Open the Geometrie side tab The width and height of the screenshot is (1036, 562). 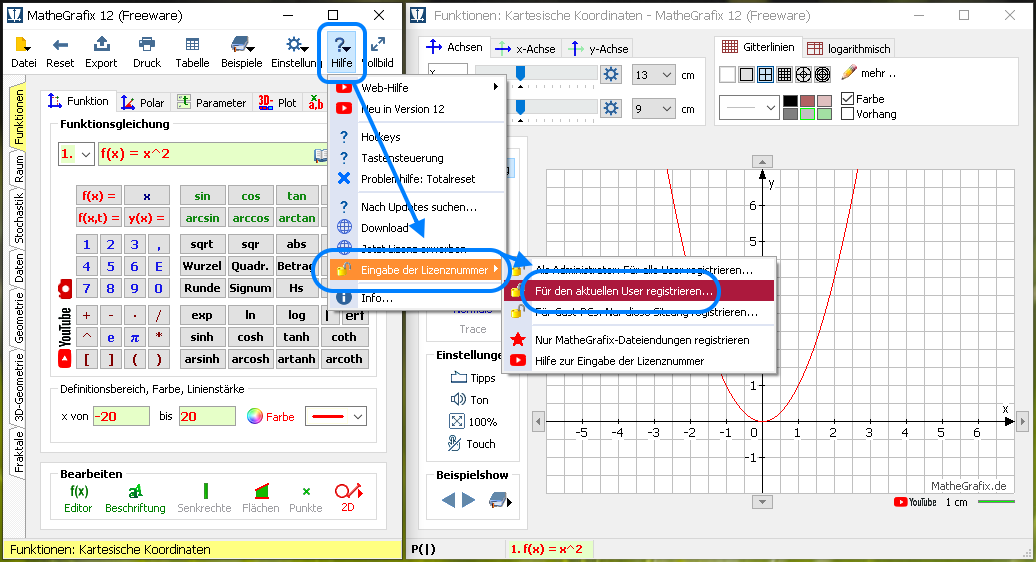[x=18, y=318]
